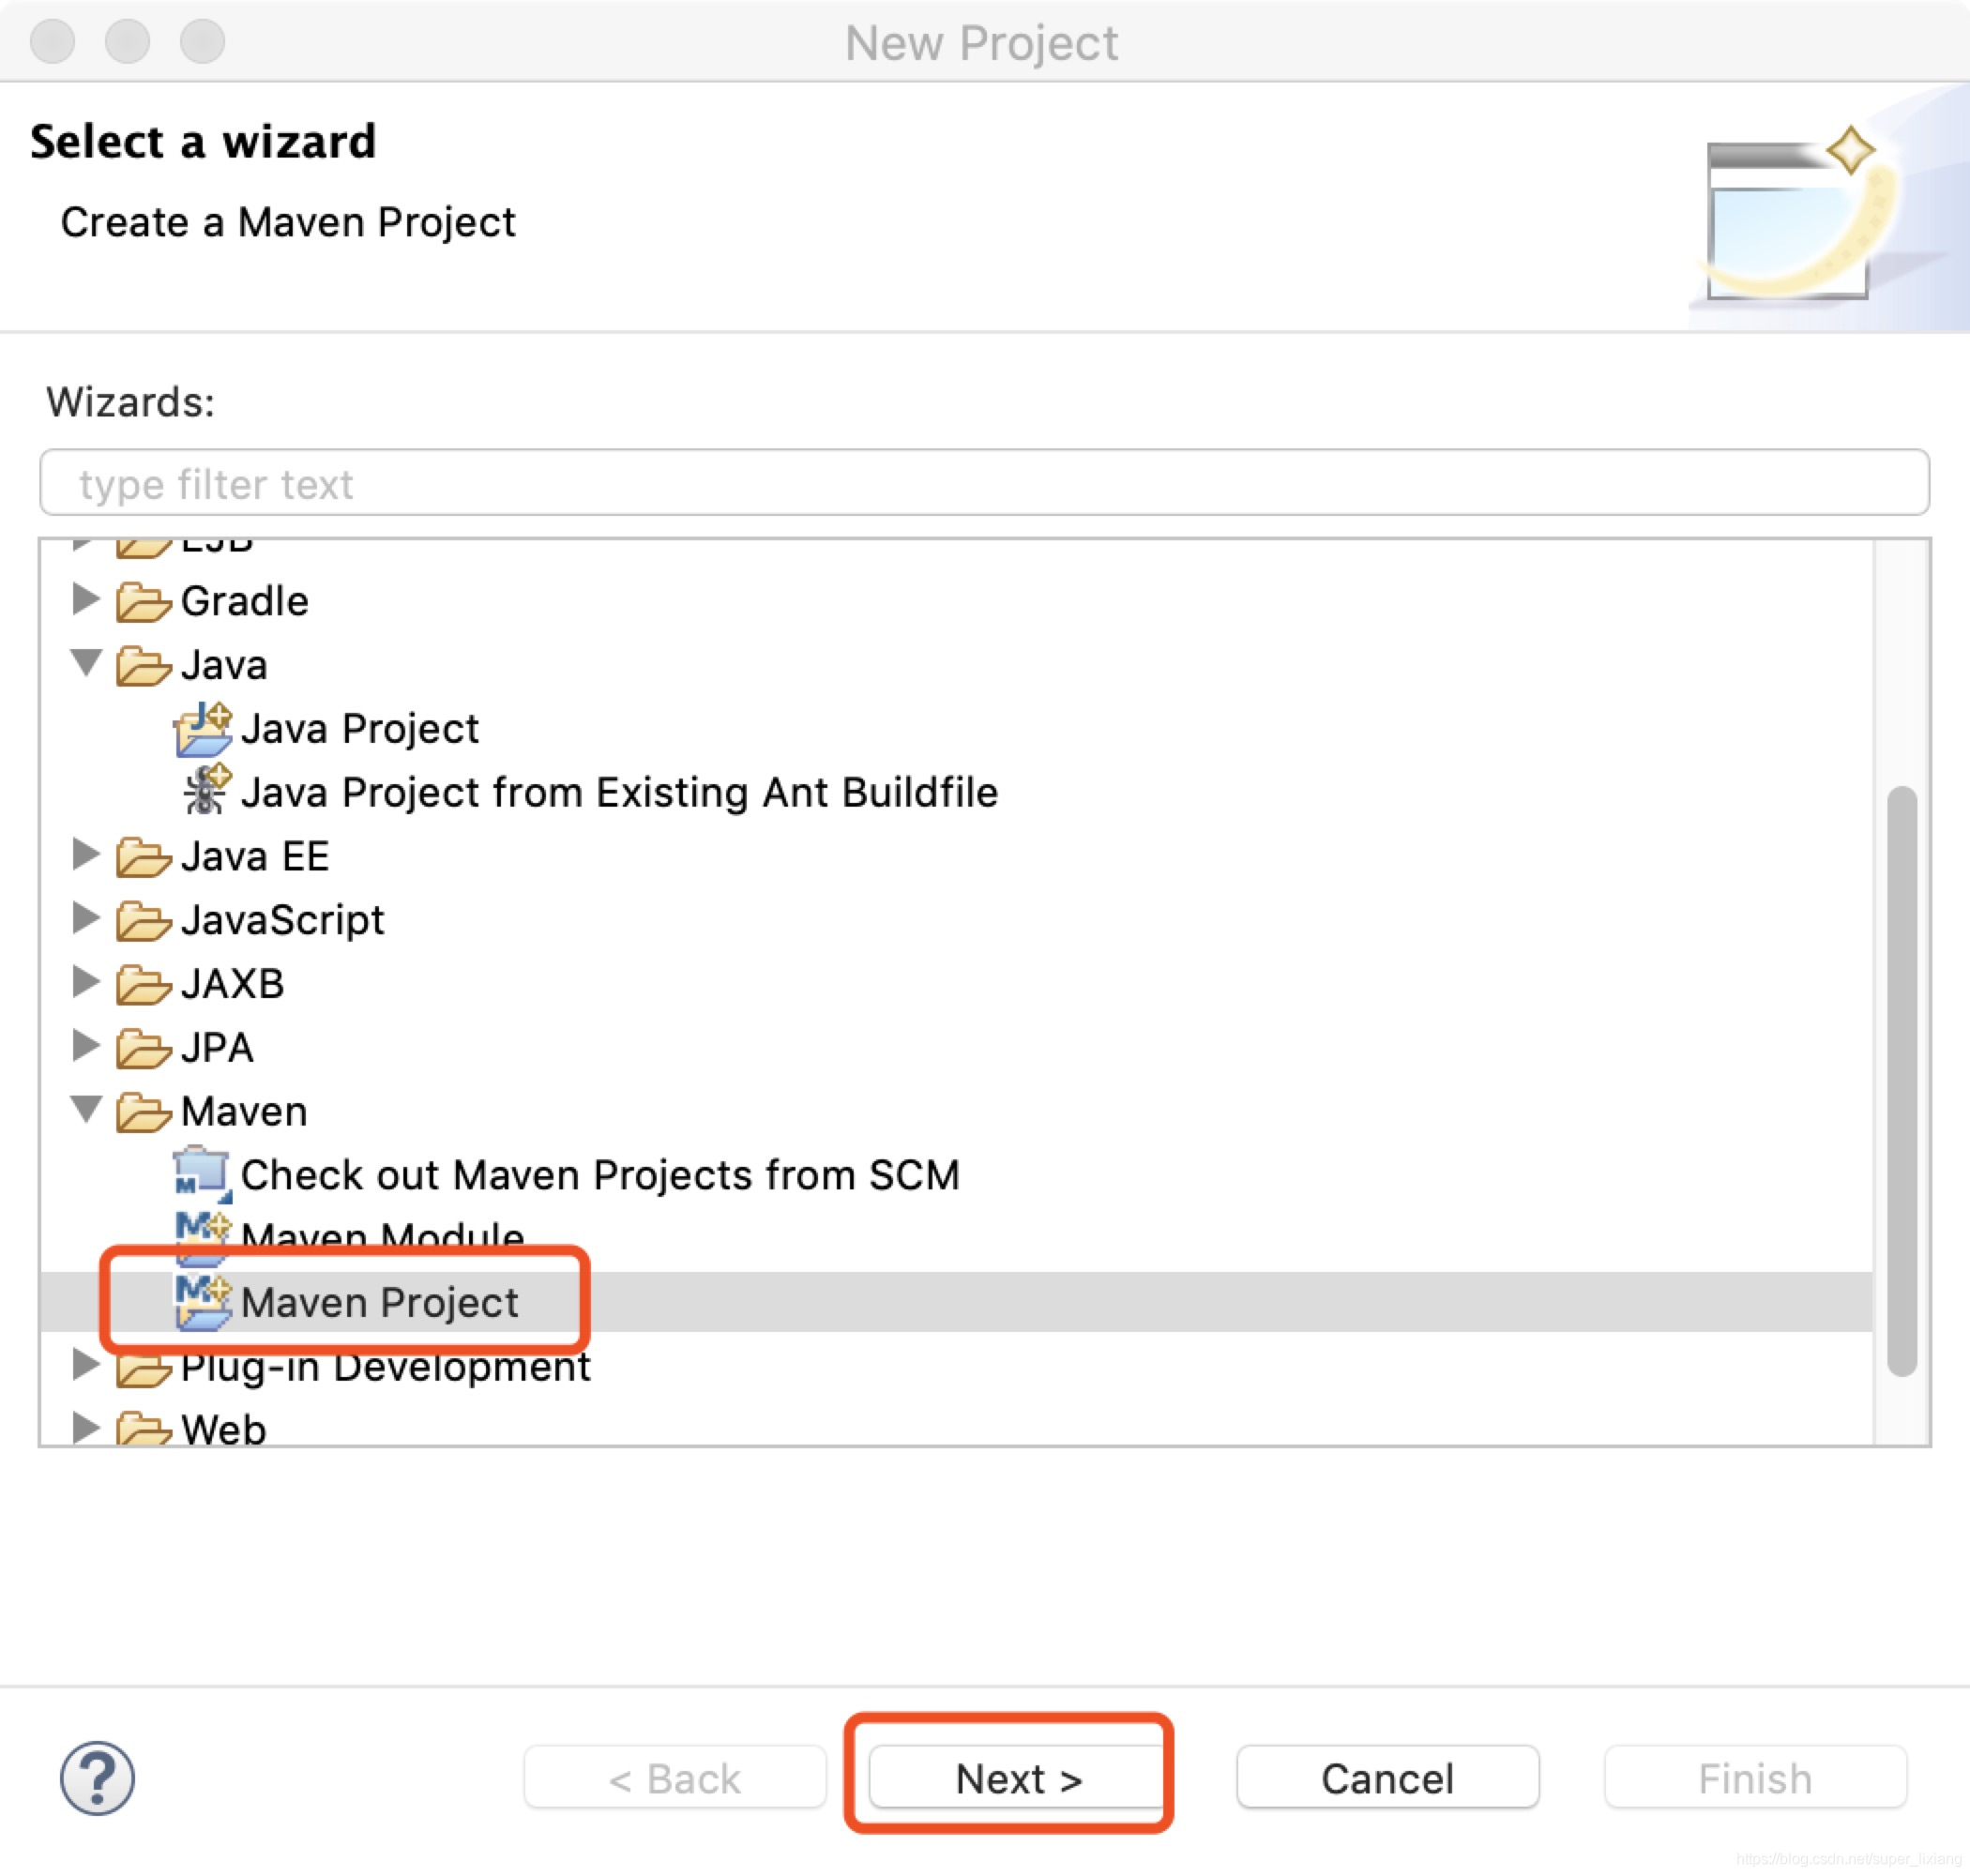The width and height of the screenshot is (1970, 1876).
Task: Expand the JPA category
Action: pyautogui.click(x=87, y=1045)
